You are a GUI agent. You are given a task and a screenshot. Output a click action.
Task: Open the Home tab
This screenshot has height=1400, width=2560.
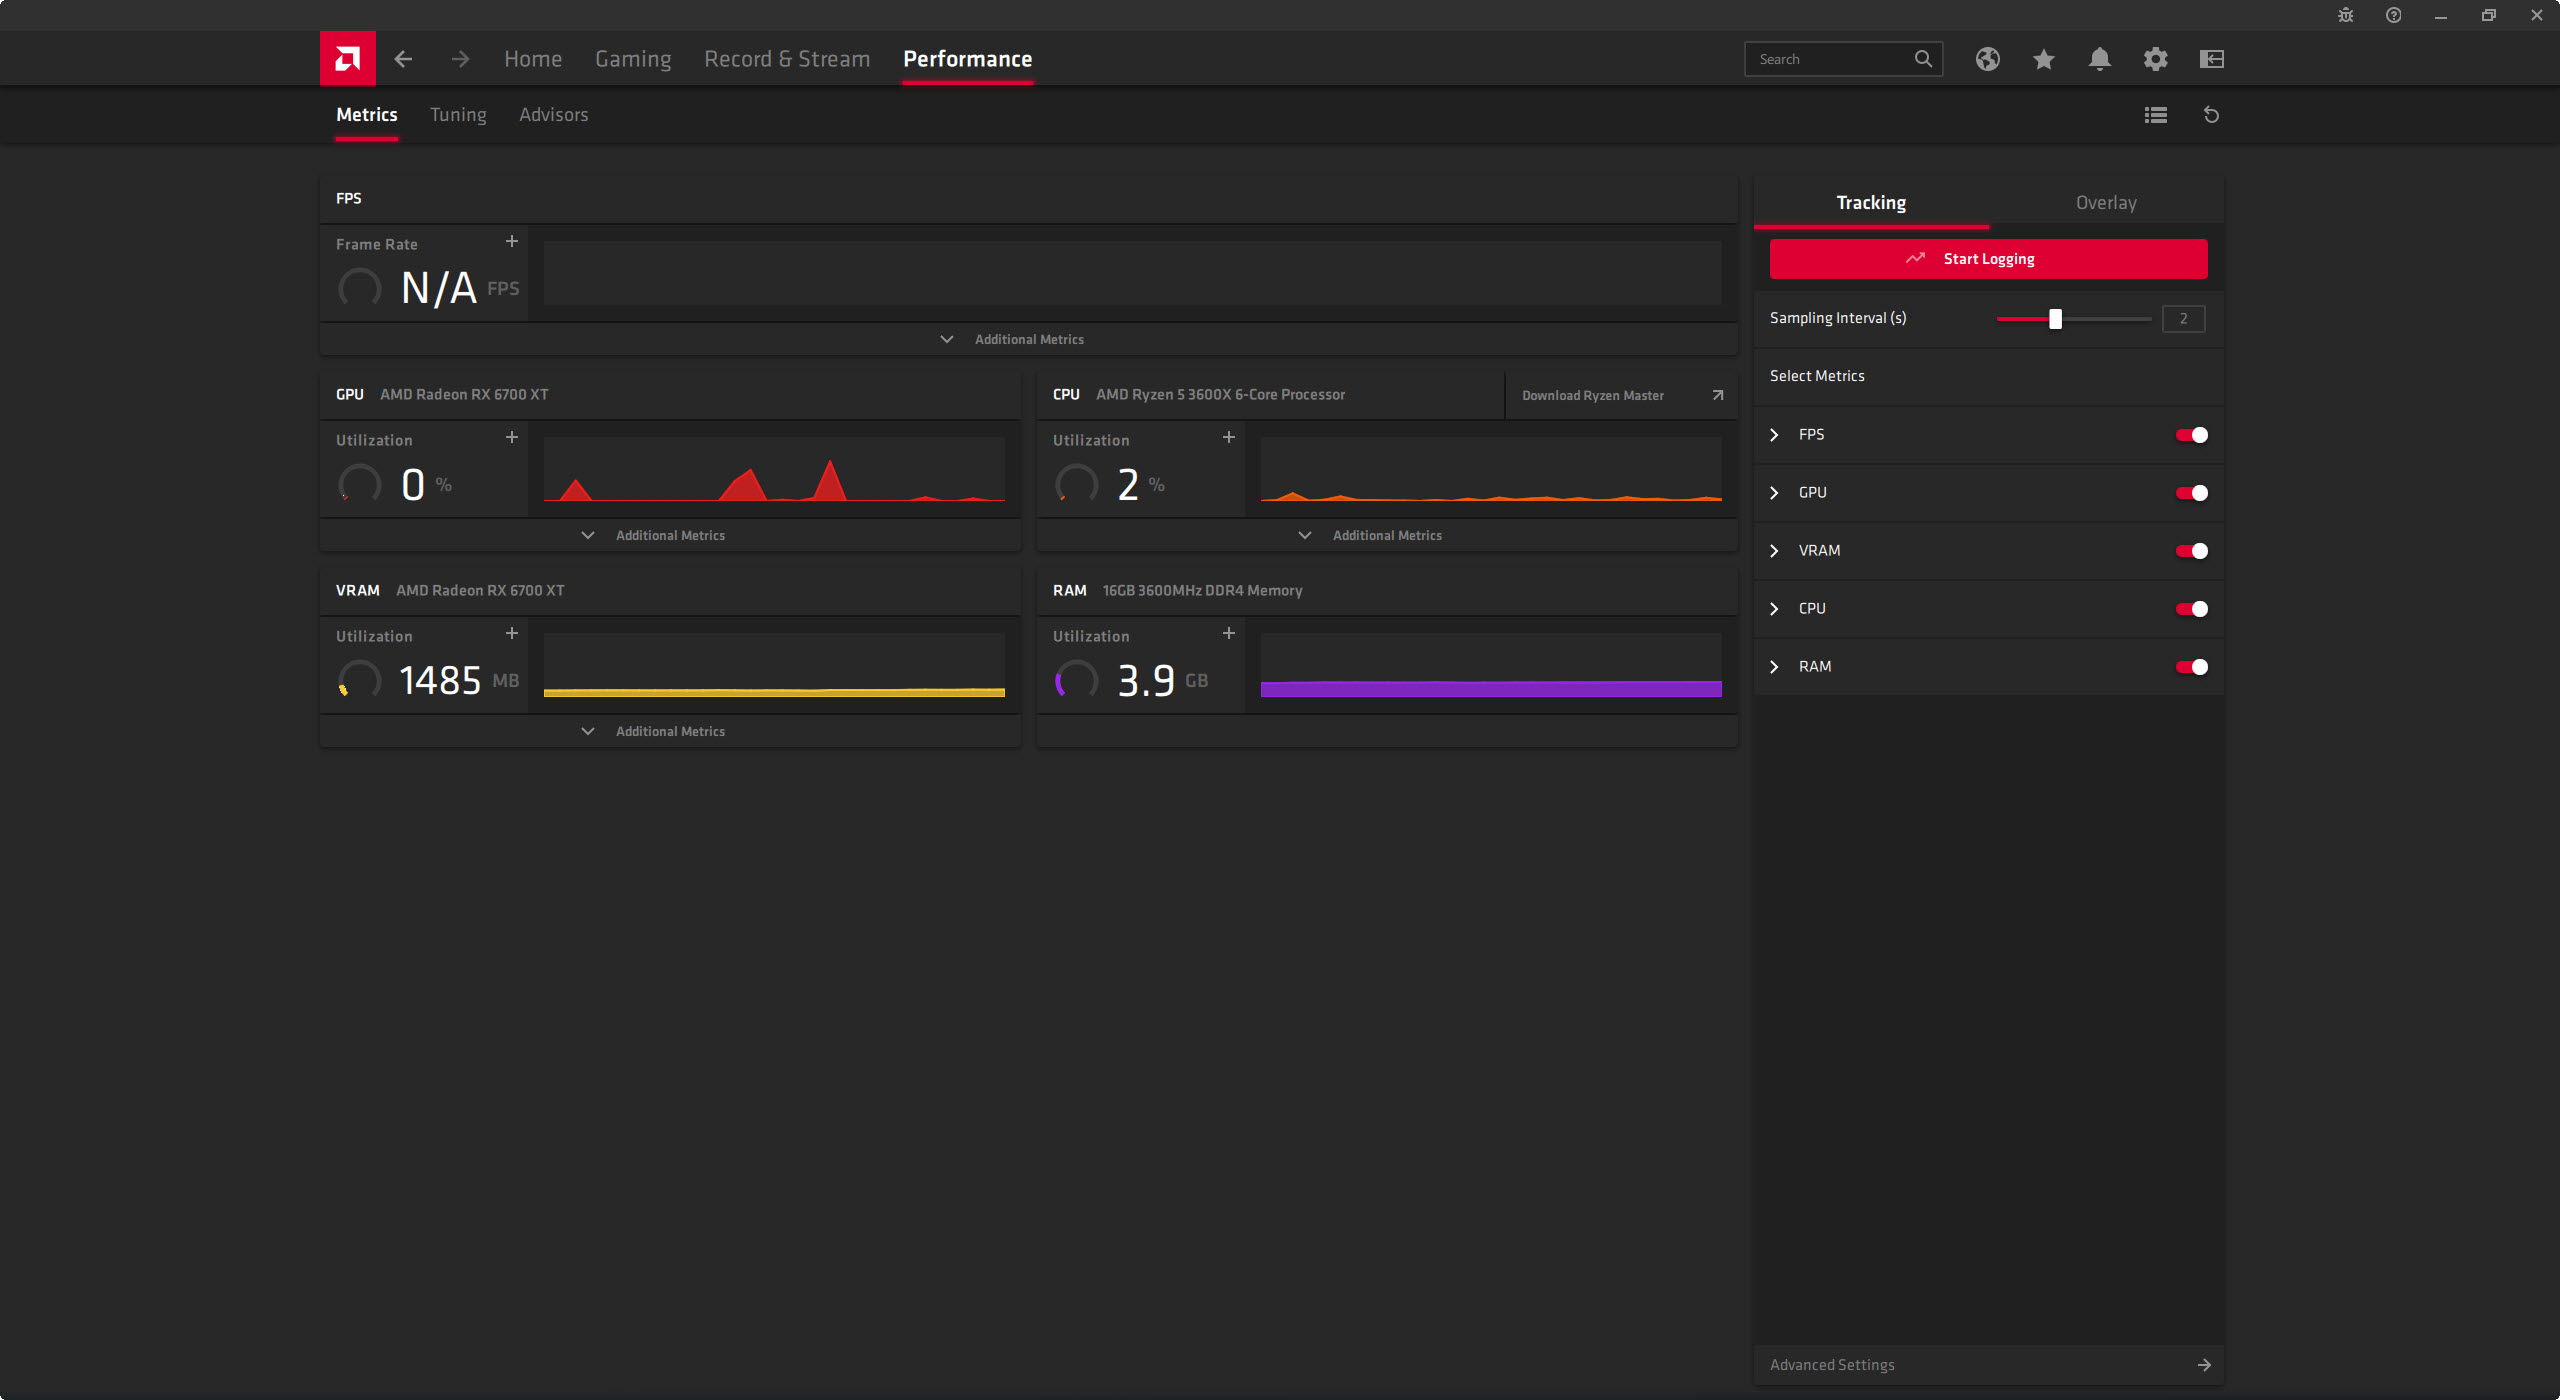pyautogui.click(x=533, y=59)
